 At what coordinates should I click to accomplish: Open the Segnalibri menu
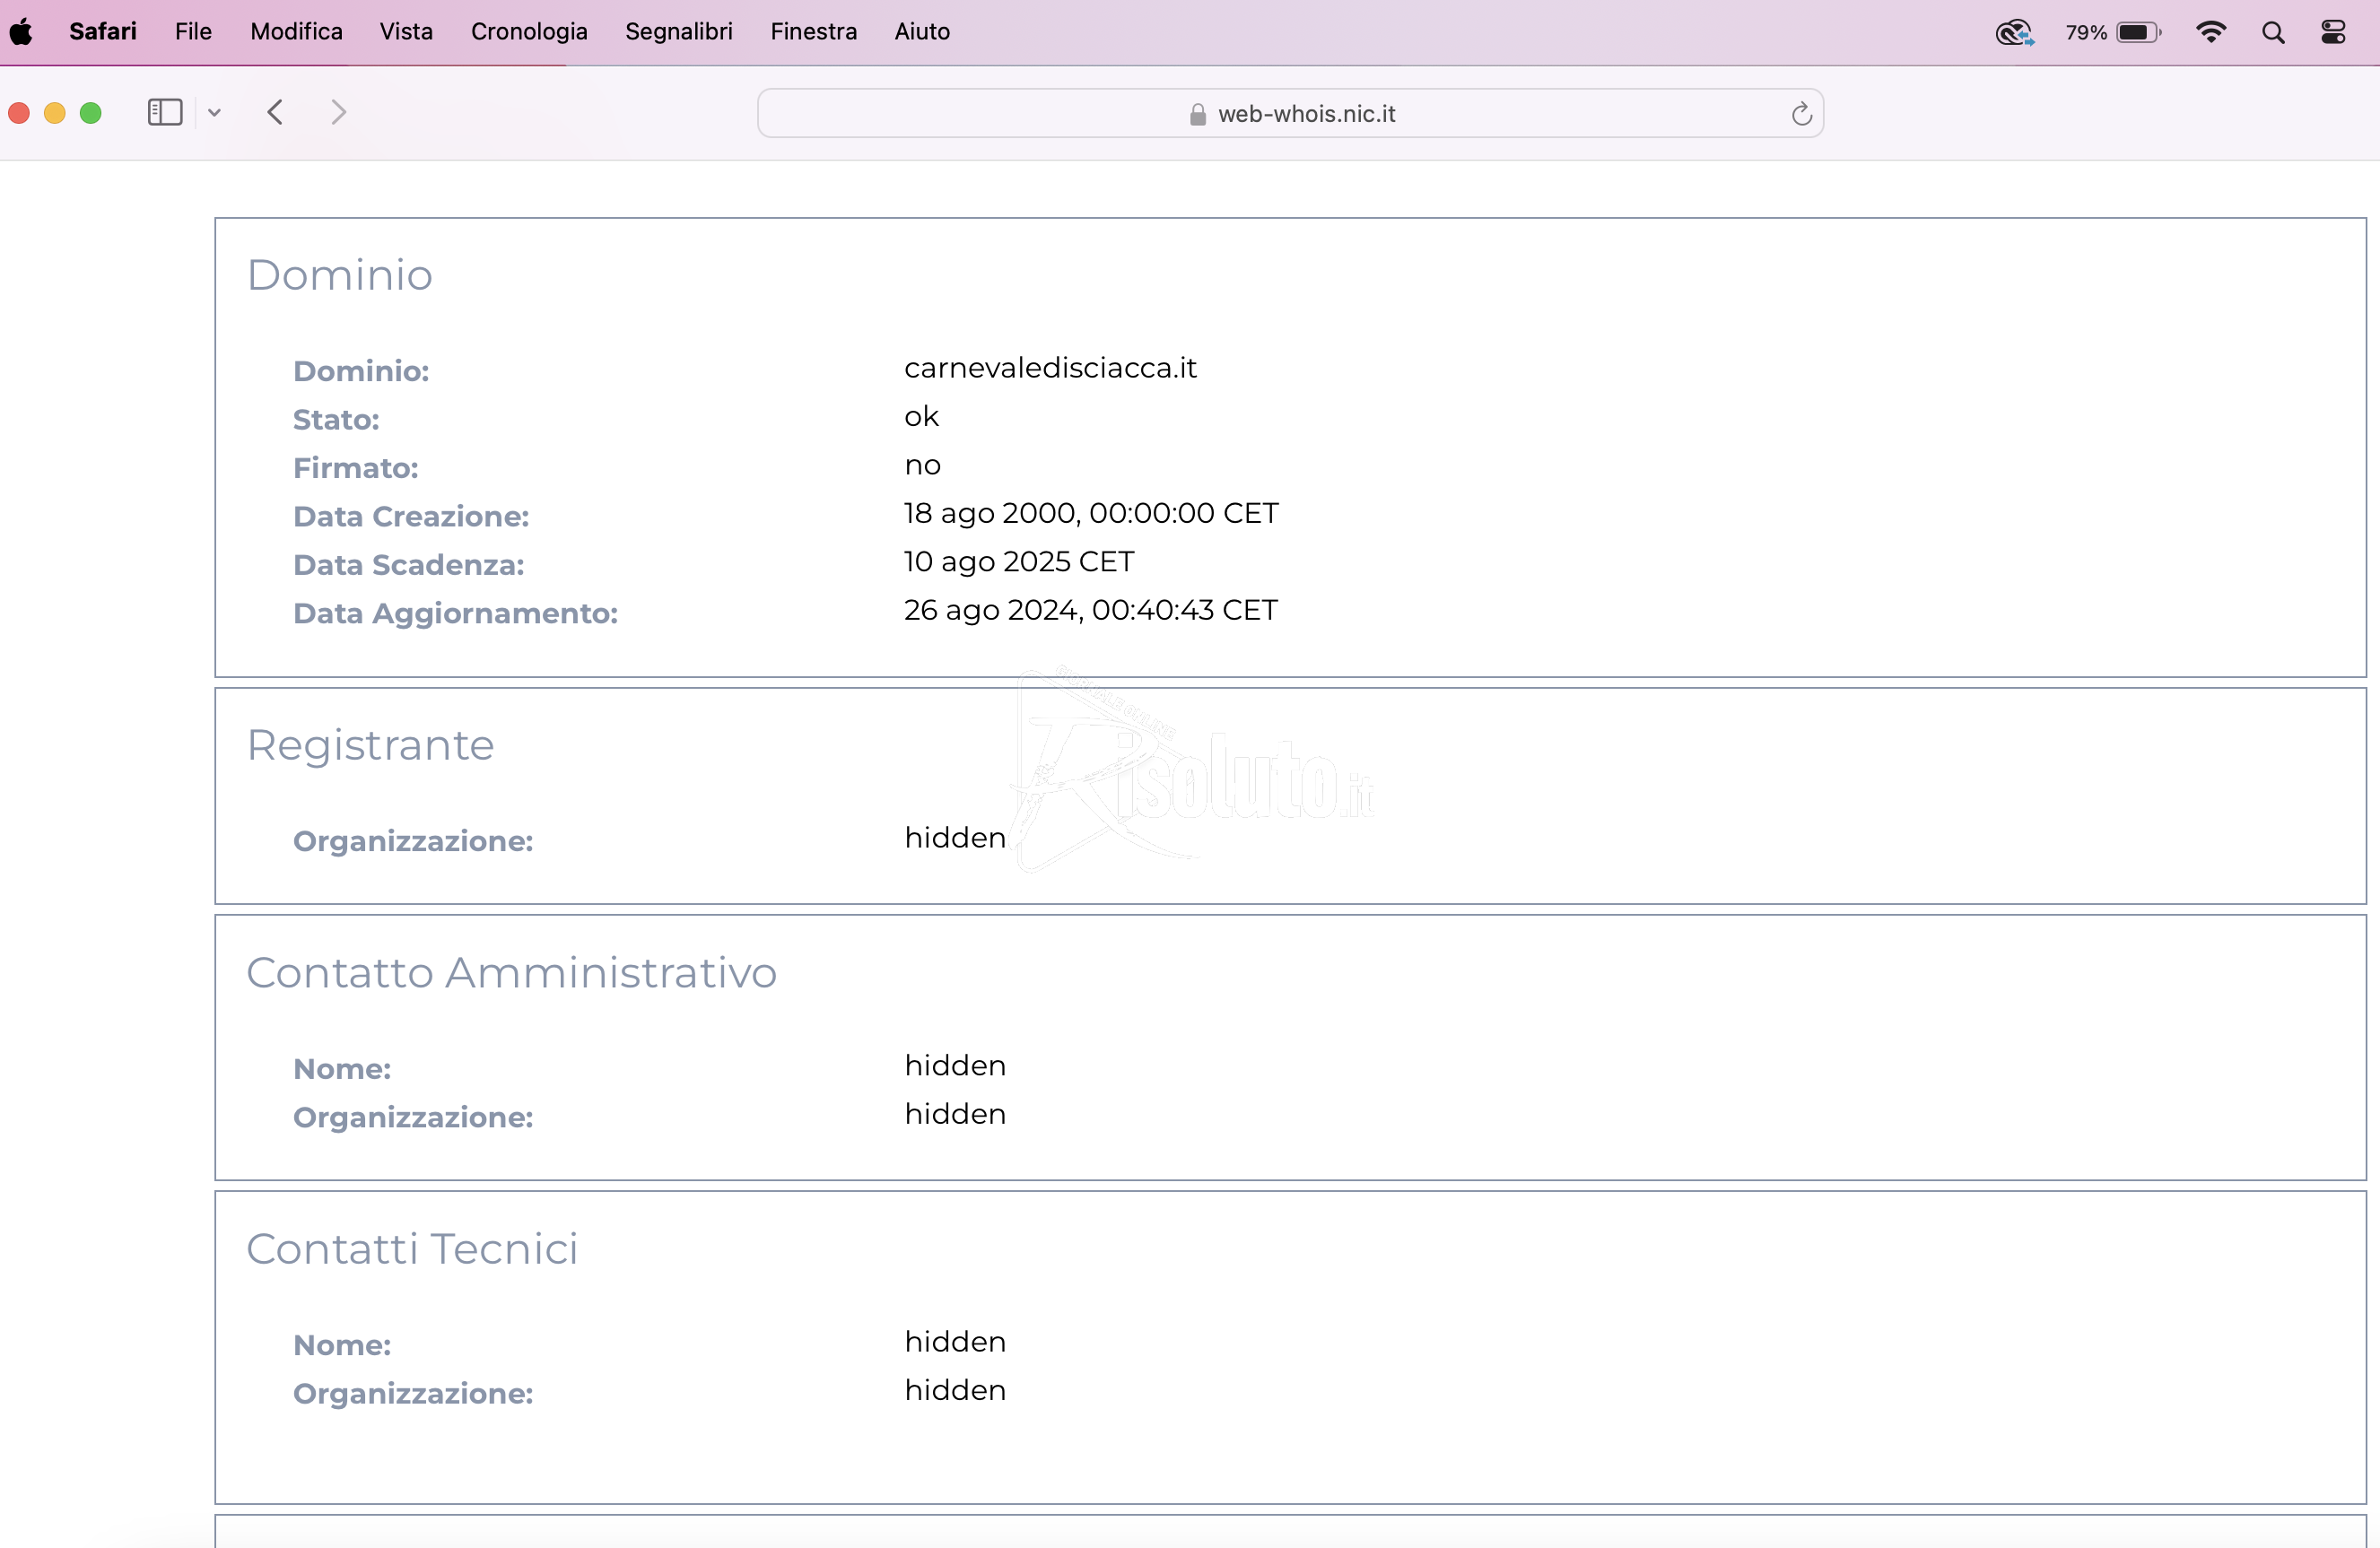(x=678, y=32)
